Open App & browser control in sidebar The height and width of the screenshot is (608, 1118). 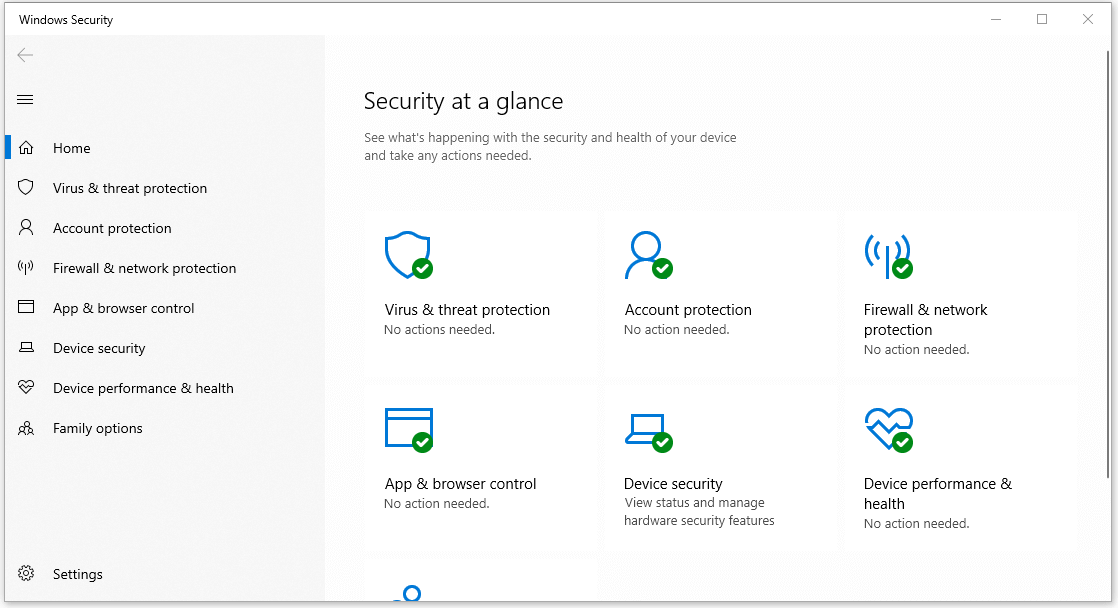click(x=123, y=308)
